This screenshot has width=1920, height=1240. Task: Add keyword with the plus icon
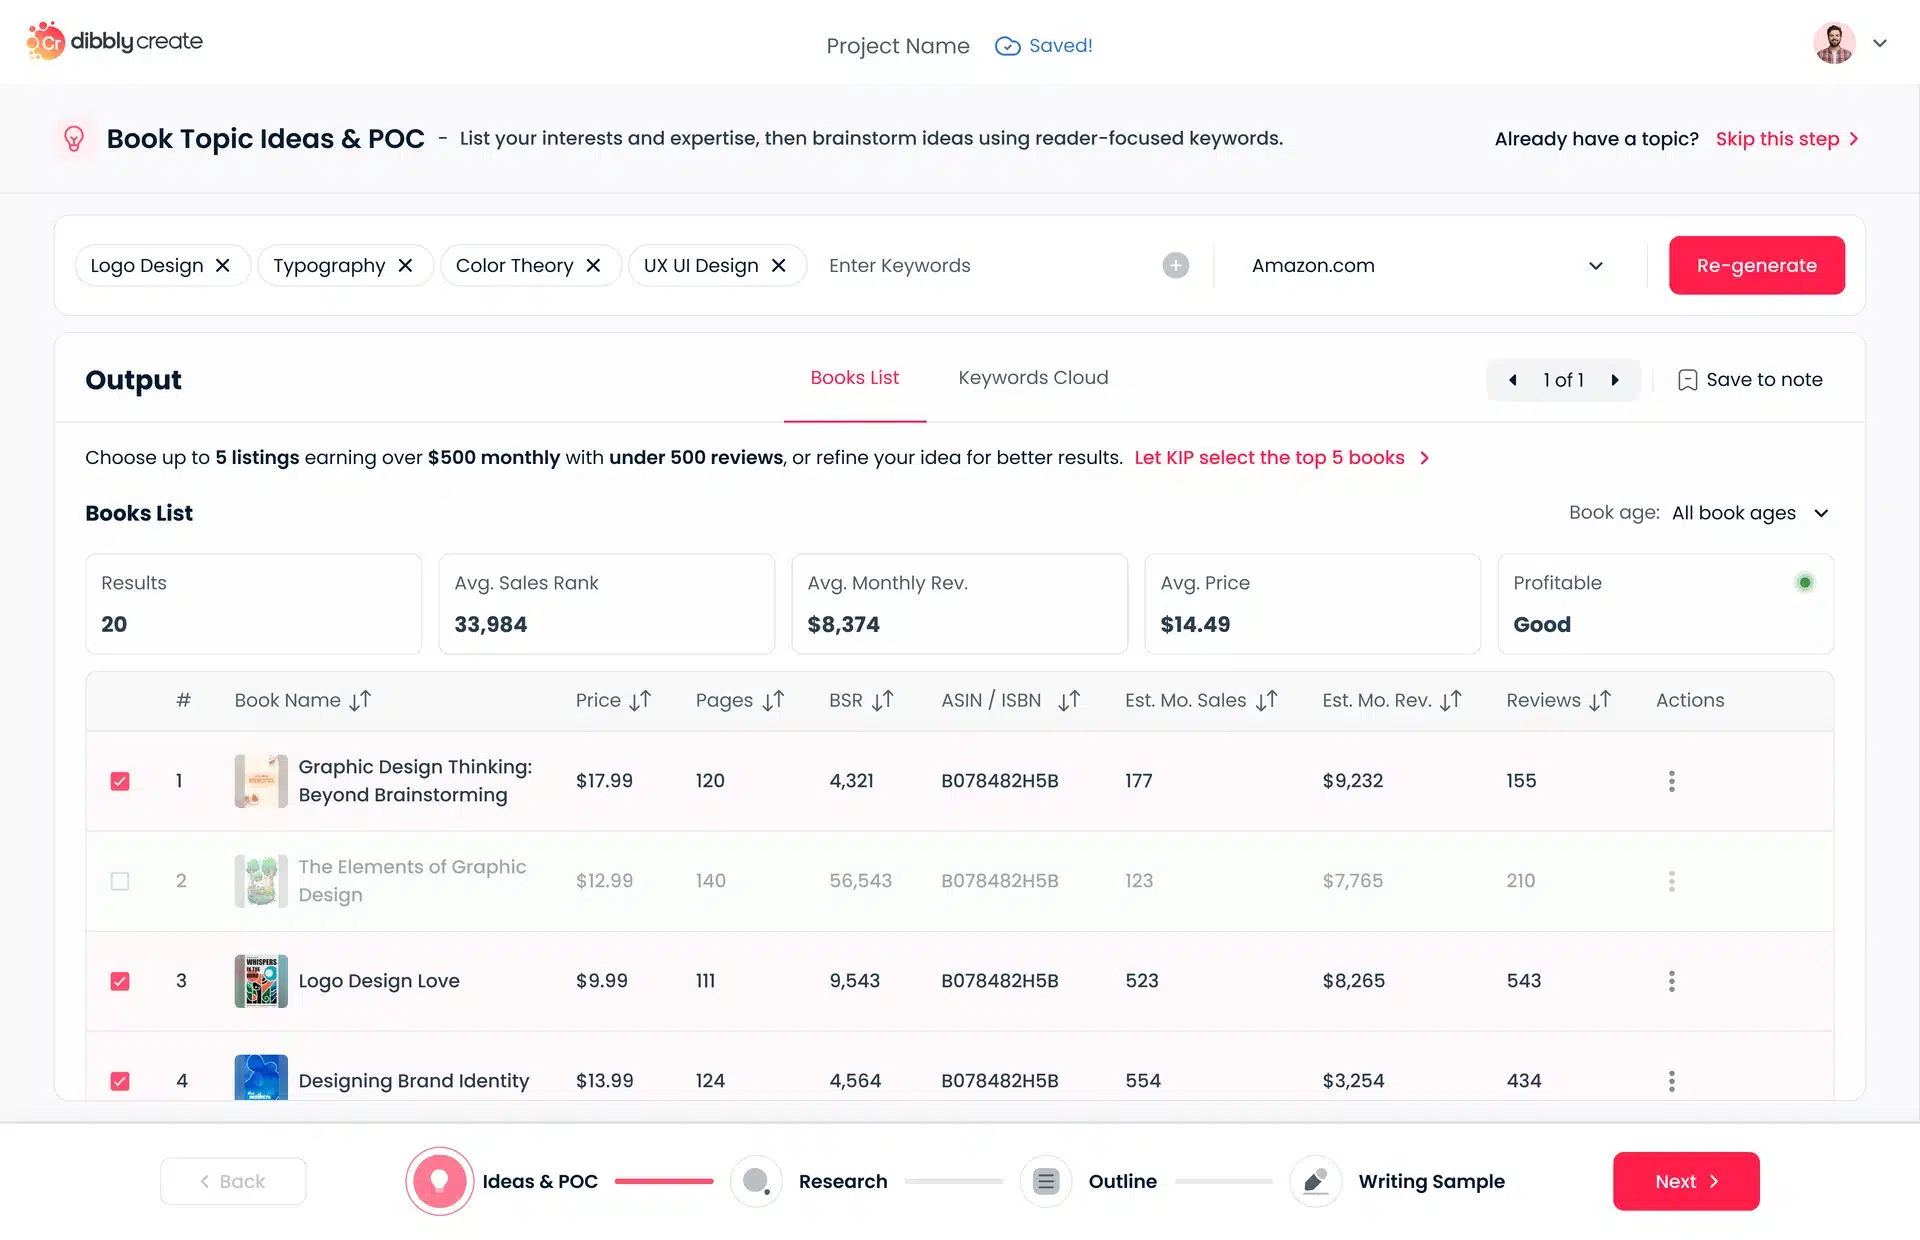[1176, 265]
